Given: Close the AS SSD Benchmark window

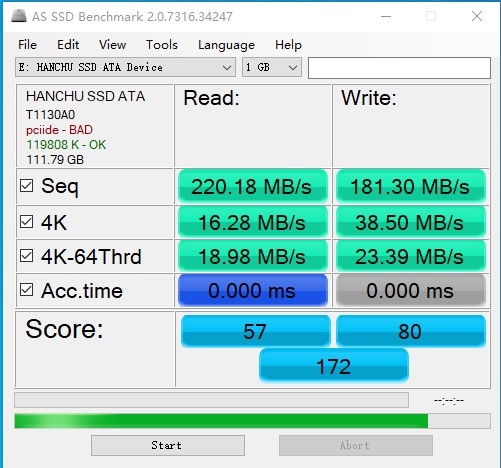Looking at the screenshot, I should pos(477,16).
